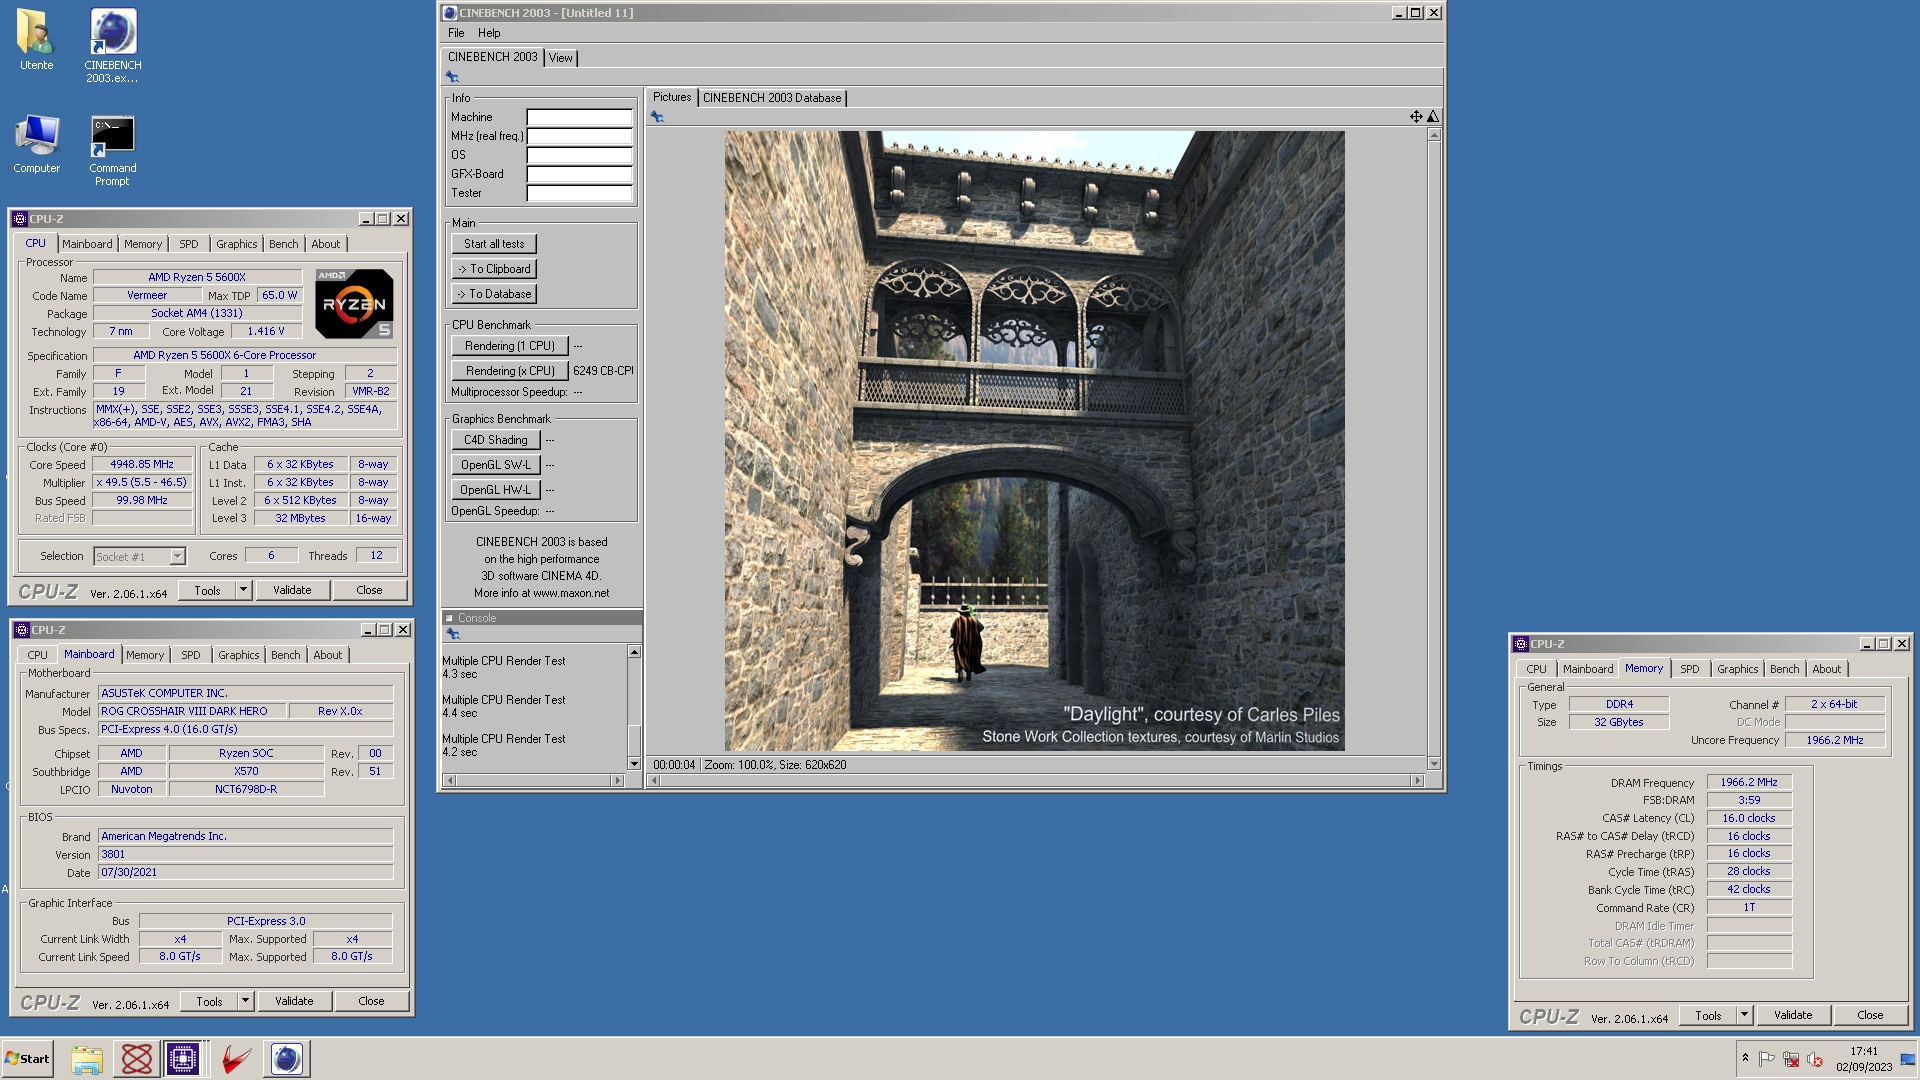
Task: Switch to the View tab in CINEBENCH
Action: click(x=561, y=58)
